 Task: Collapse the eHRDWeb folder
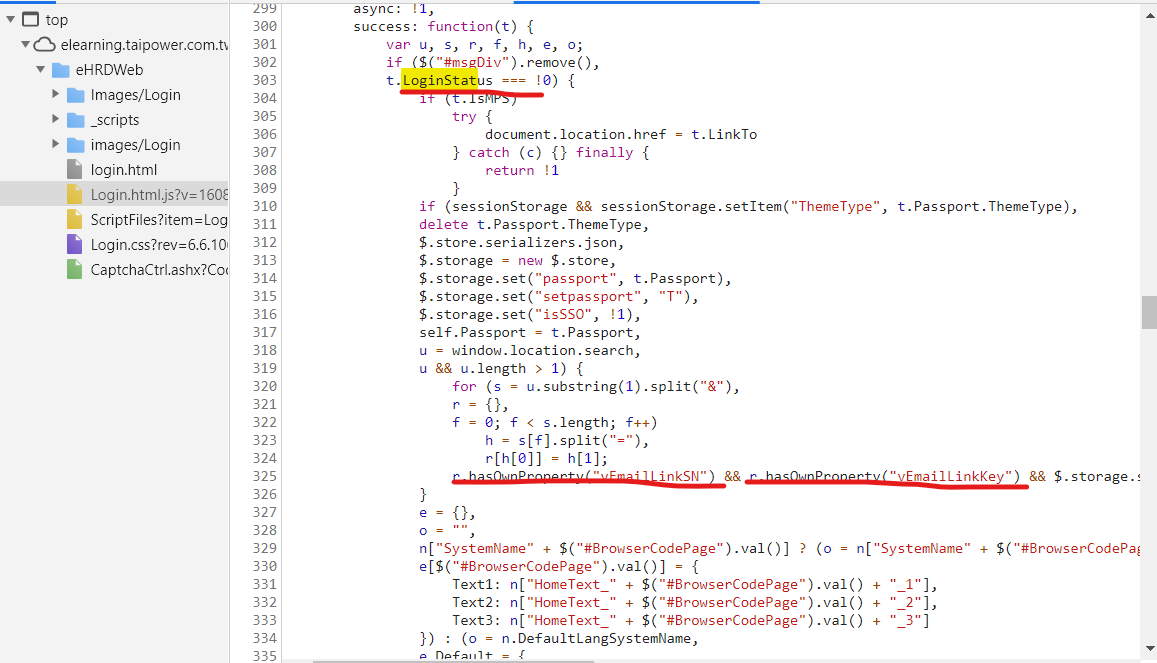(40, 69)
